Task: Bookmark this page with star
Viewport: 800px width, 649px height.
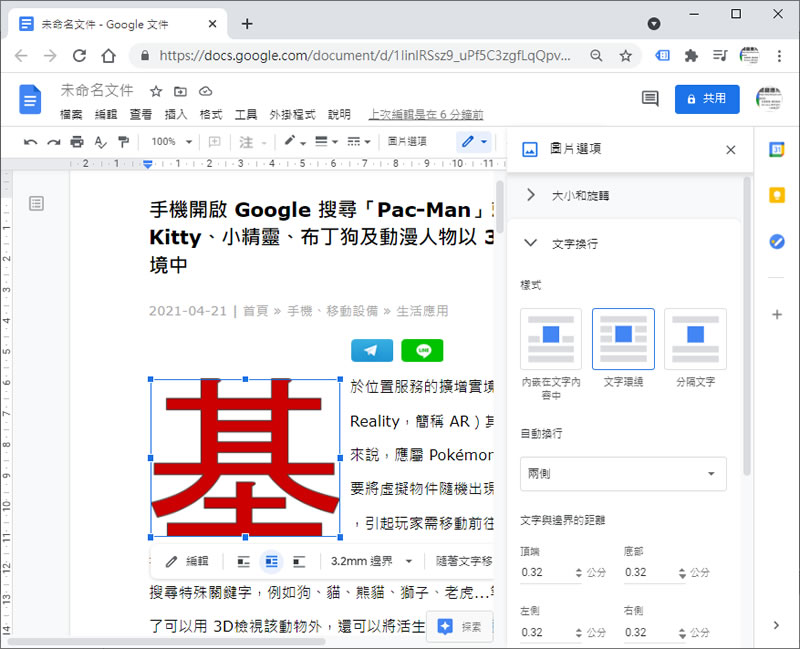Action: click(626, 56)
